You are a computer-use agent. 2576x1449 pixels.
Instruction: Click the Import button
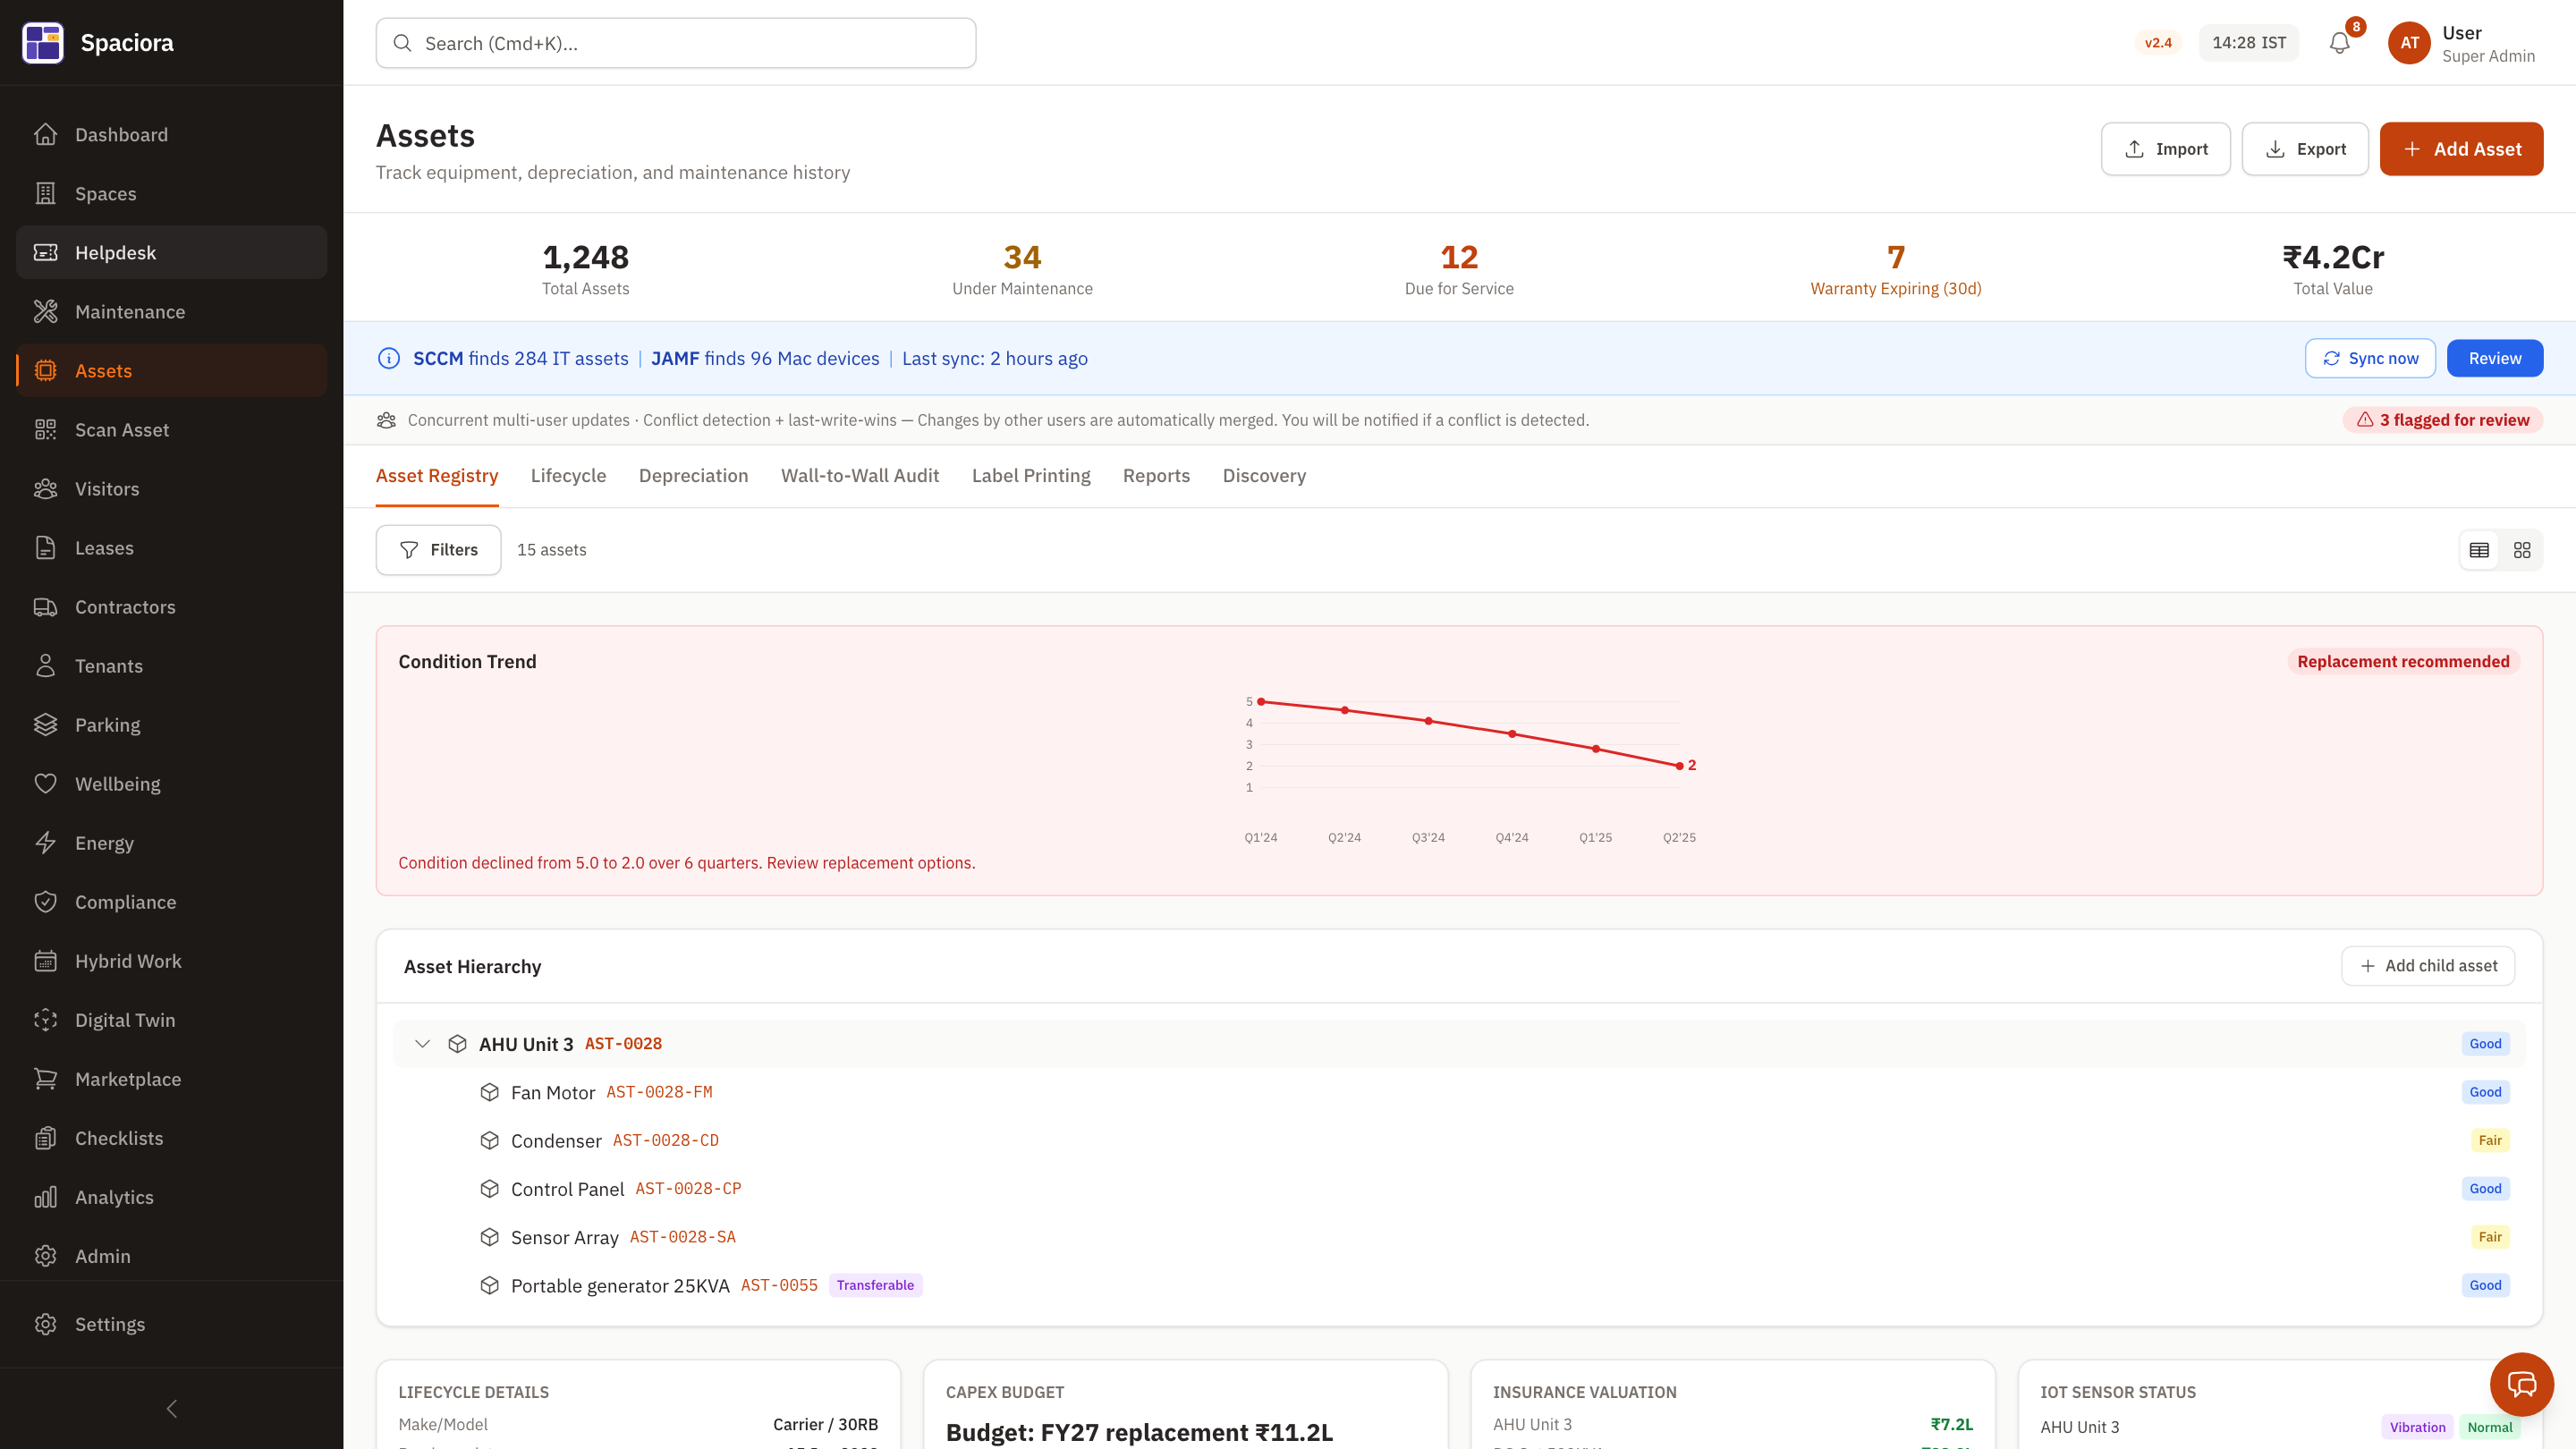pyautogui.click(x=2165, y=149)
